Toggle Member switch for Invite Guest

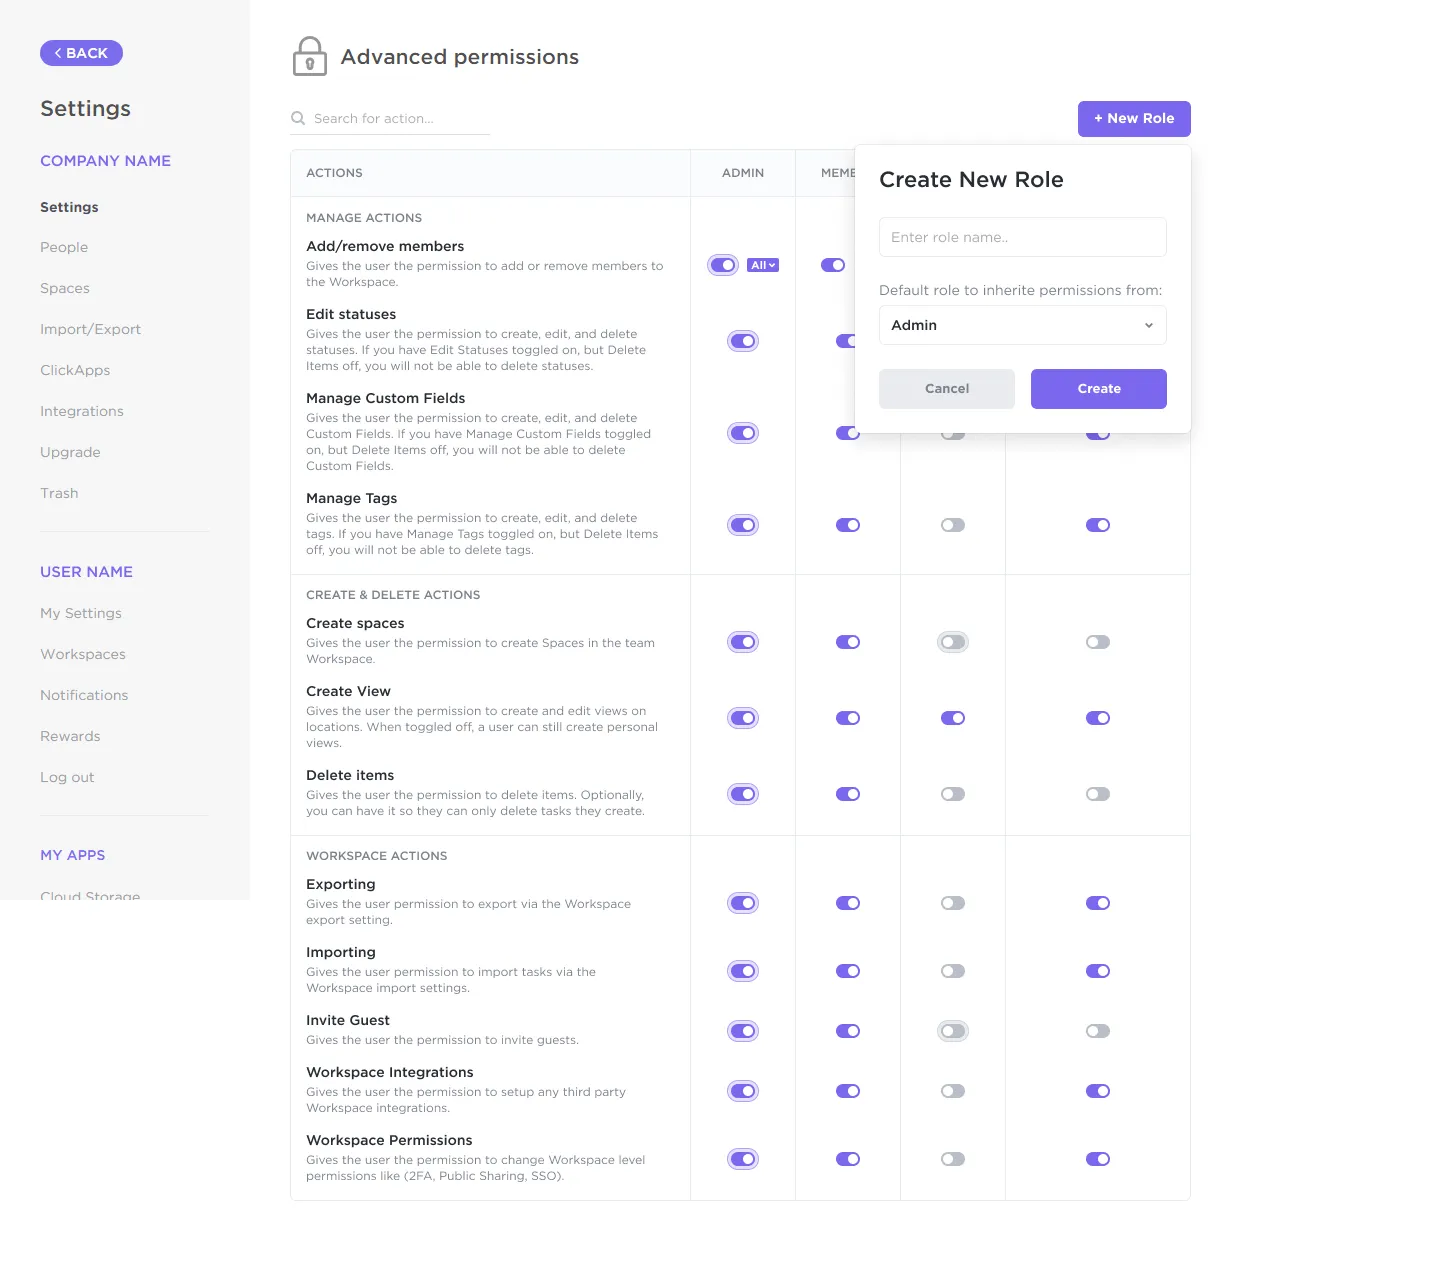pos(848,1031)
